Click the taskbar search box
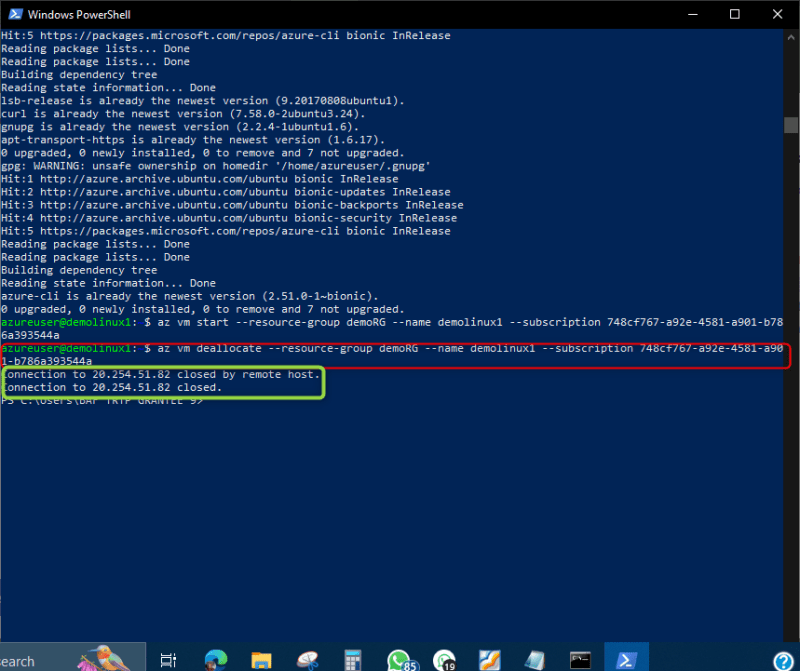This screenshot has width=800, height=671. click(x=72, y=657)
